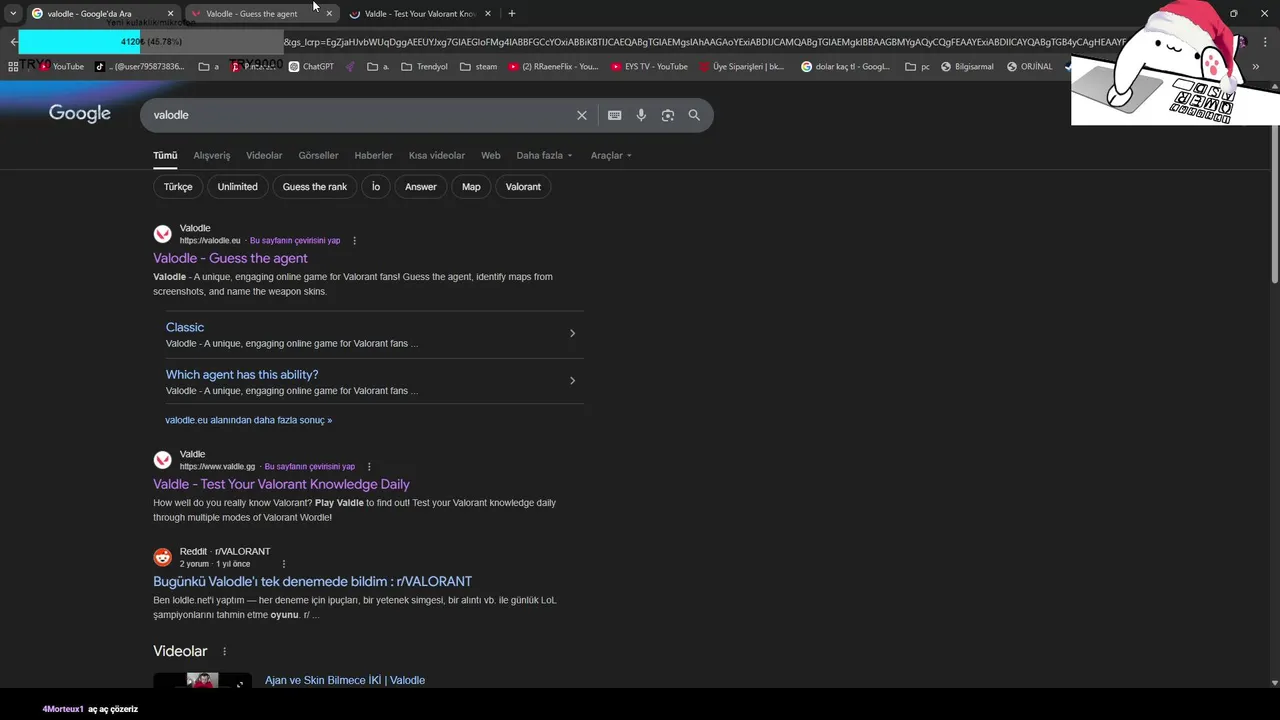Open the 'Valodle - Guess the agent' result

(x=230, y=259)
